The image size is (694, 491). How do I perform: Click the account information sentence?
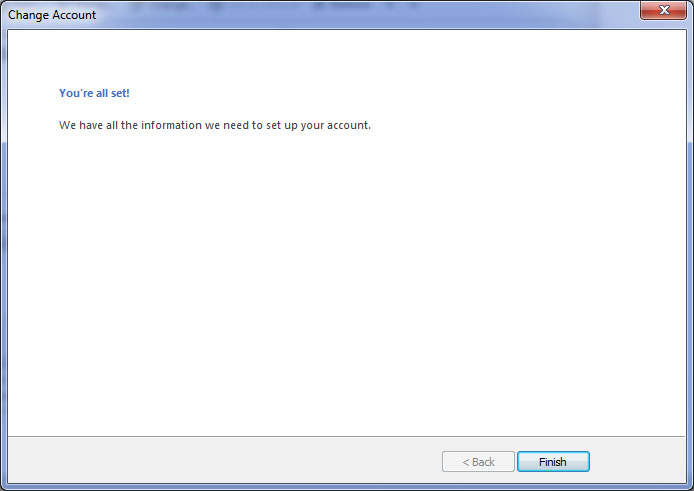point(215,125)
